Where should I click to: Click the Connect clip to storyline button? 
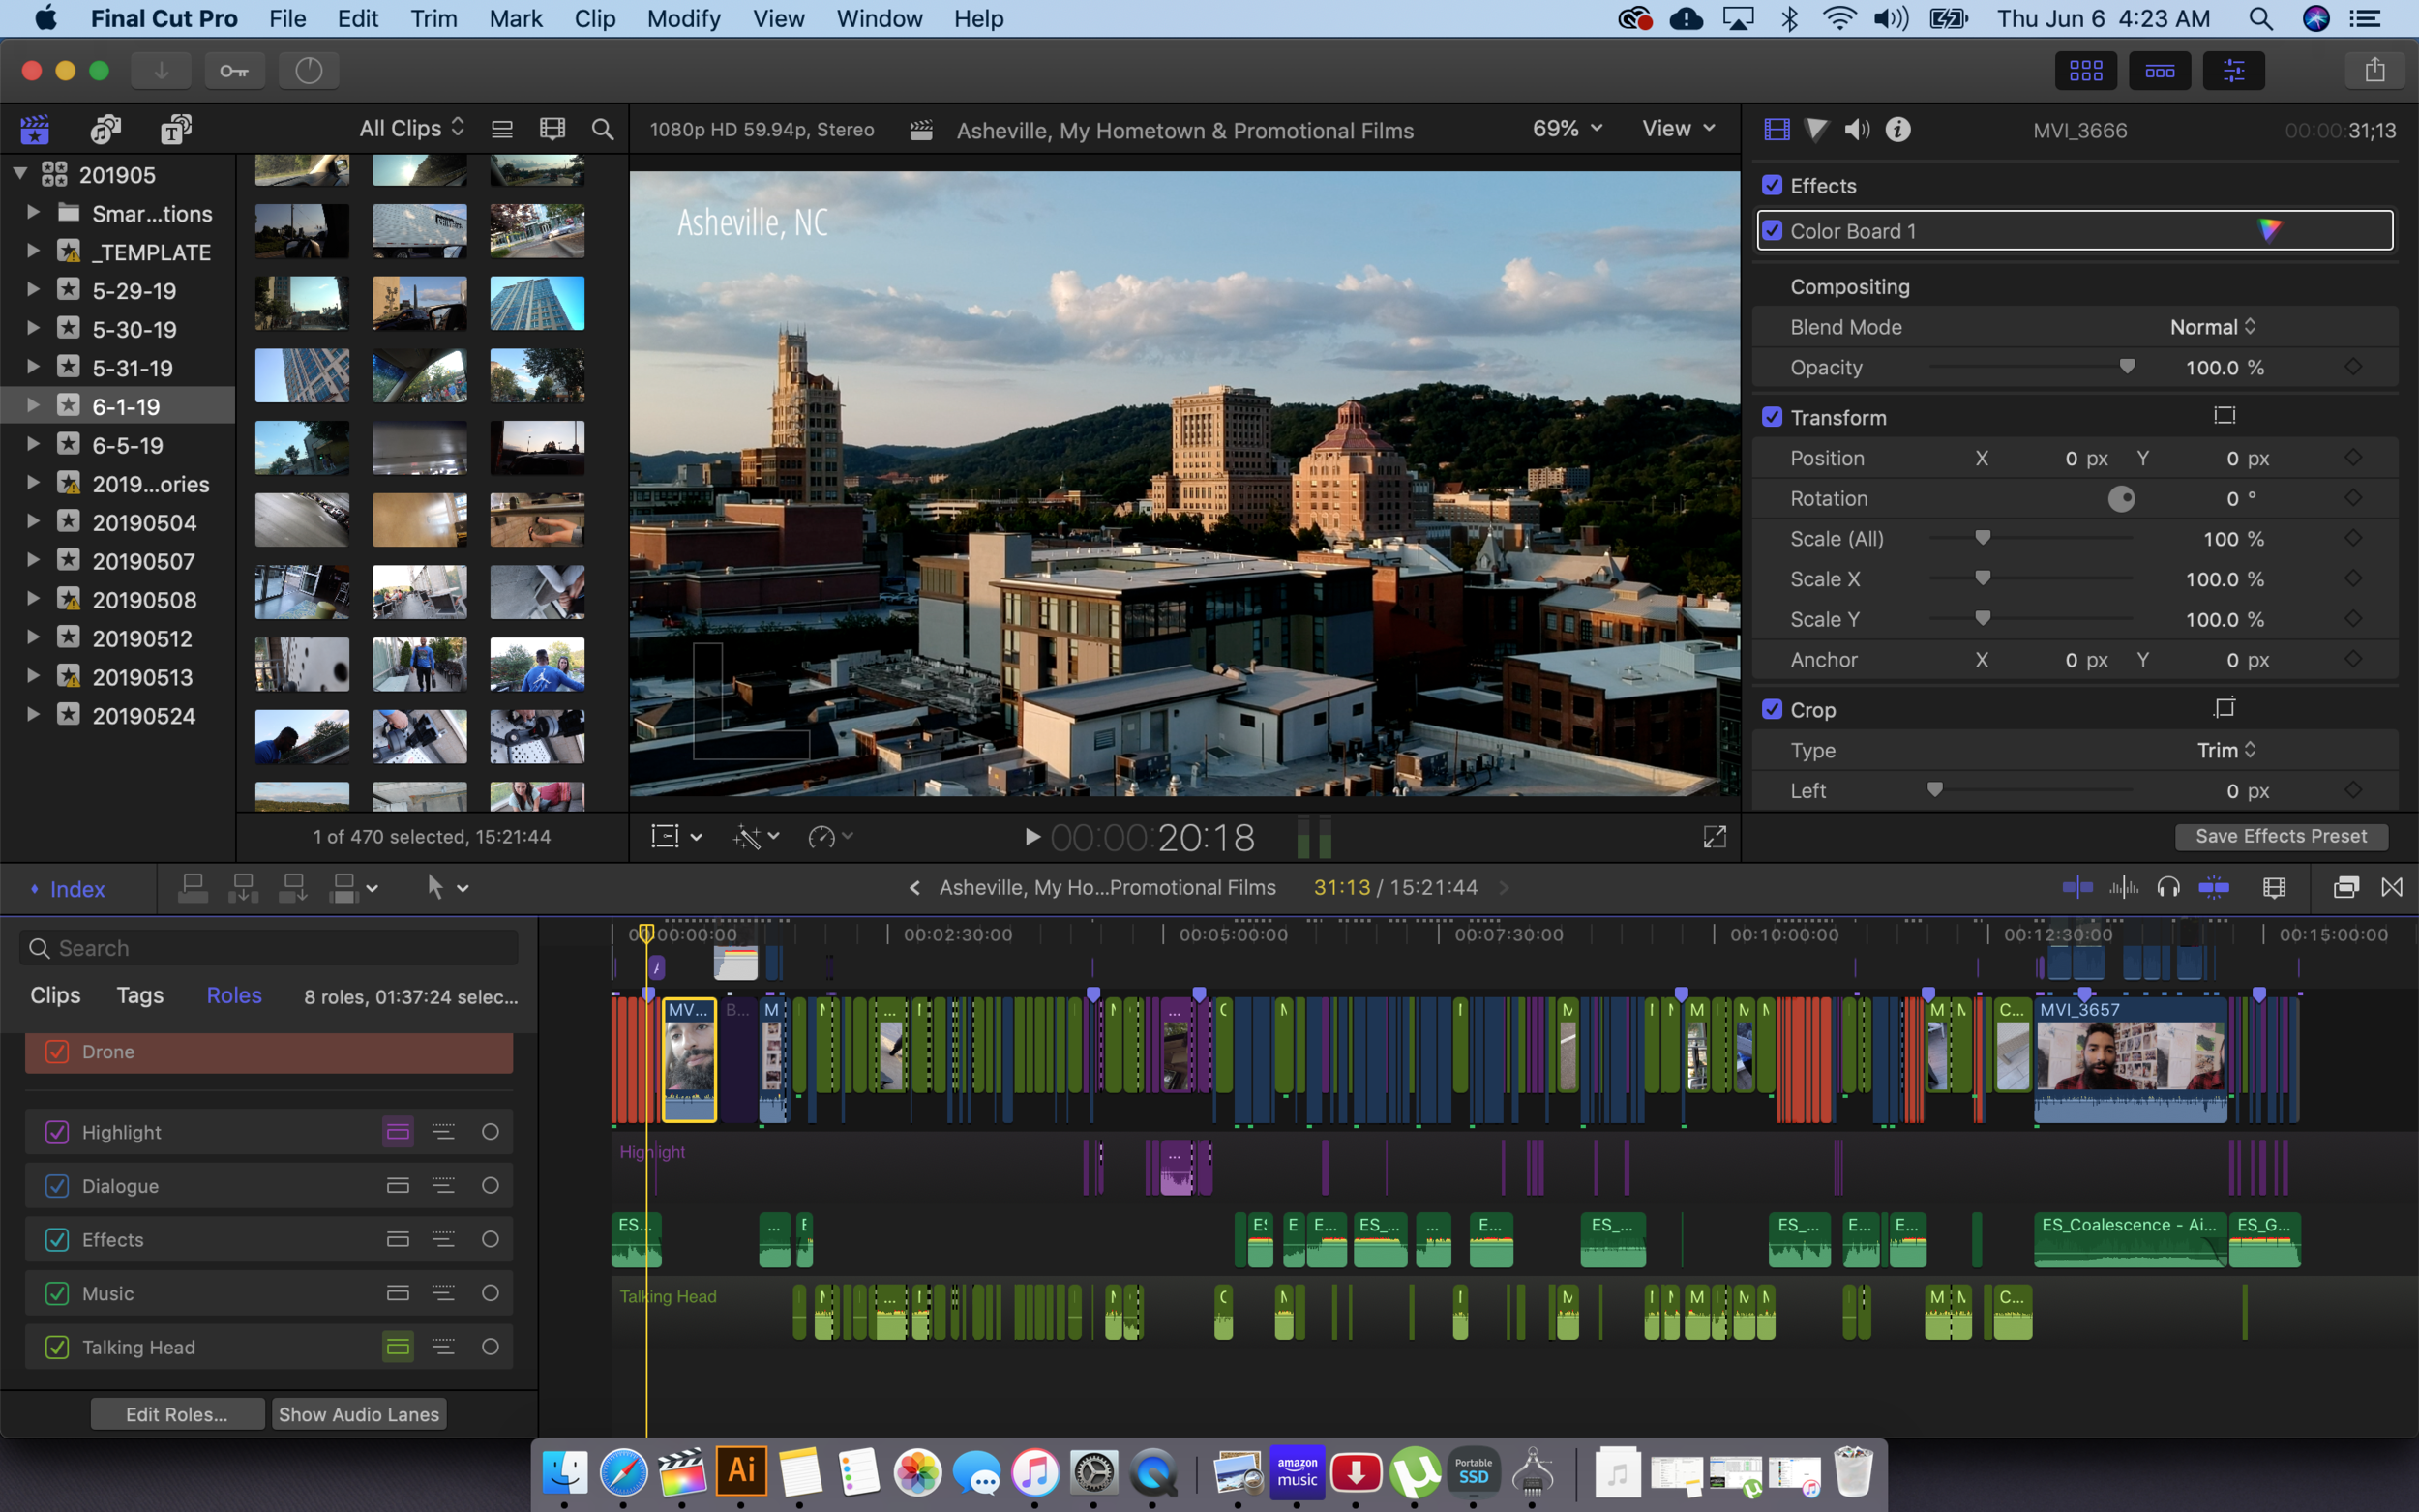tap(193, 887)
